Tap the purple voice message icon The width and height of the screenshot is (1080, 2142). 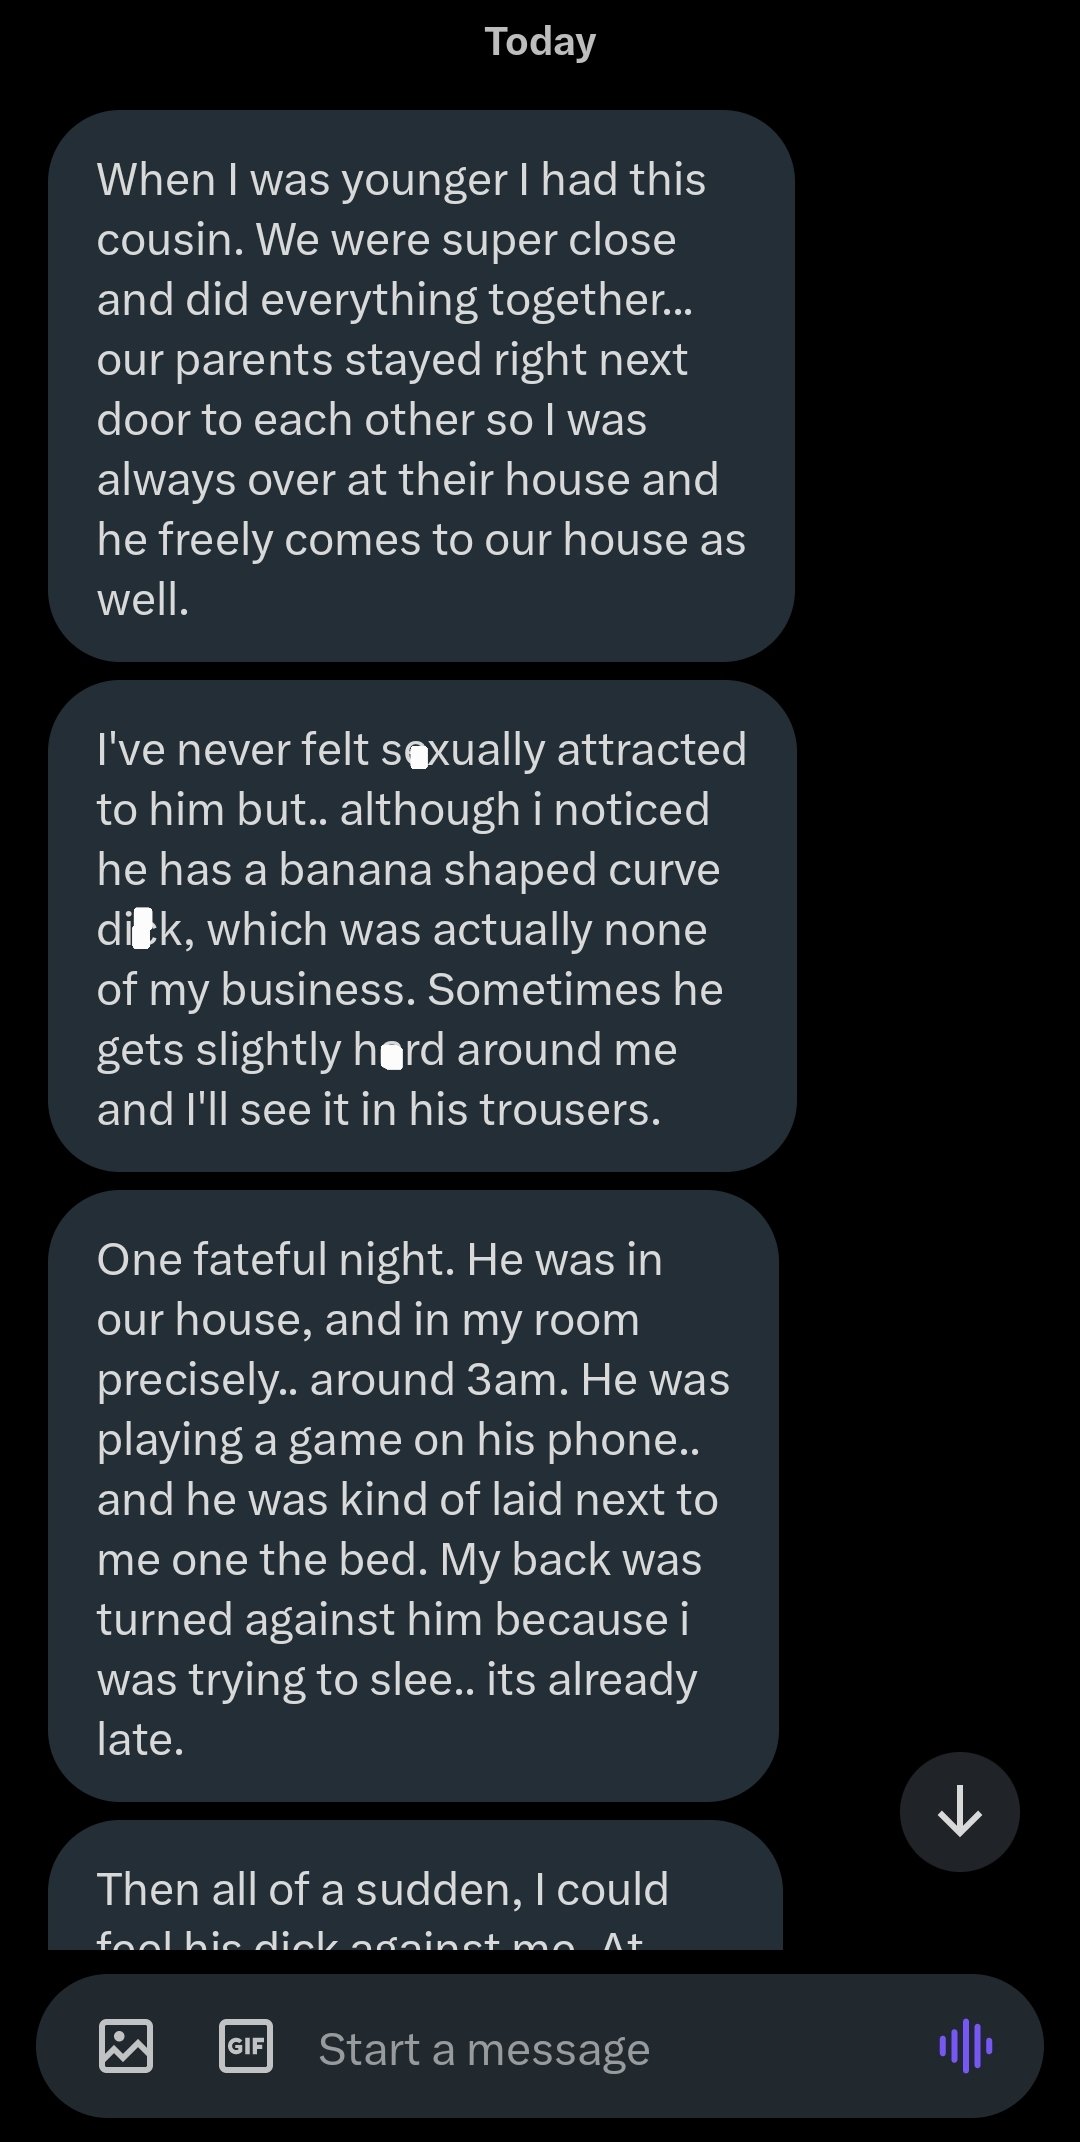click(x=965, y=2045)
